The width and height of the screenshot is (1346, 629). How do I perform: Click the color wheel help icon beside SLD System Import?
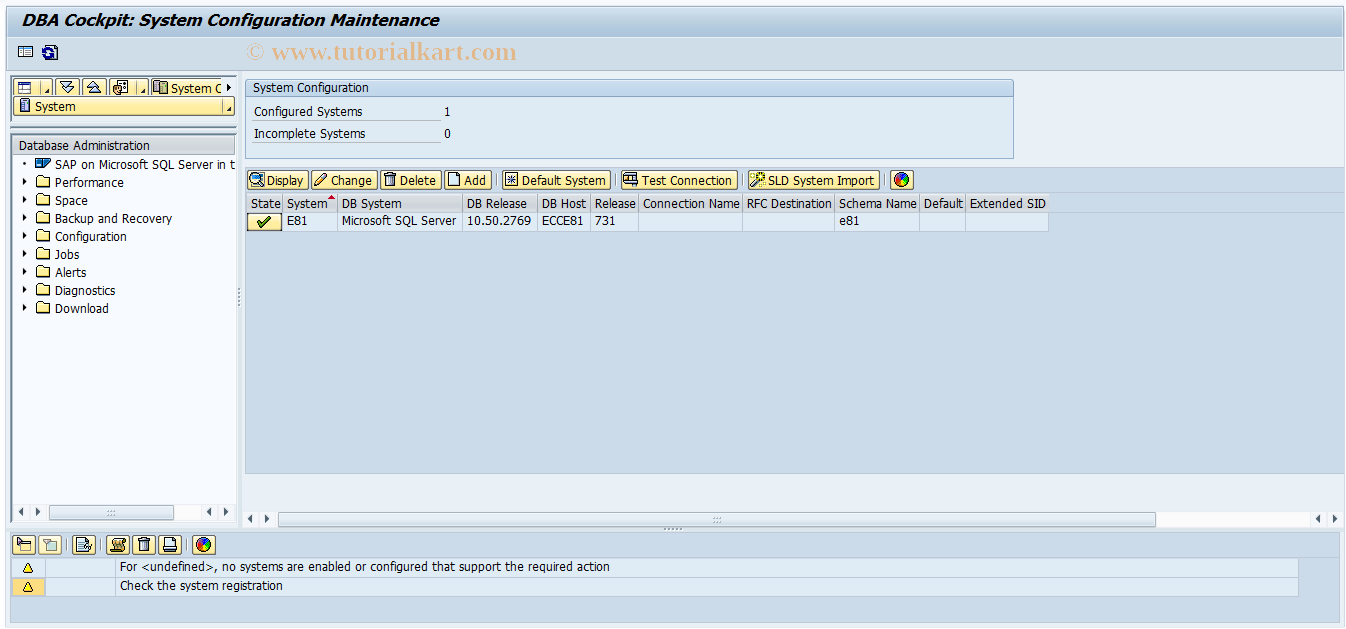pyautogui.click(x=899, y=180)
